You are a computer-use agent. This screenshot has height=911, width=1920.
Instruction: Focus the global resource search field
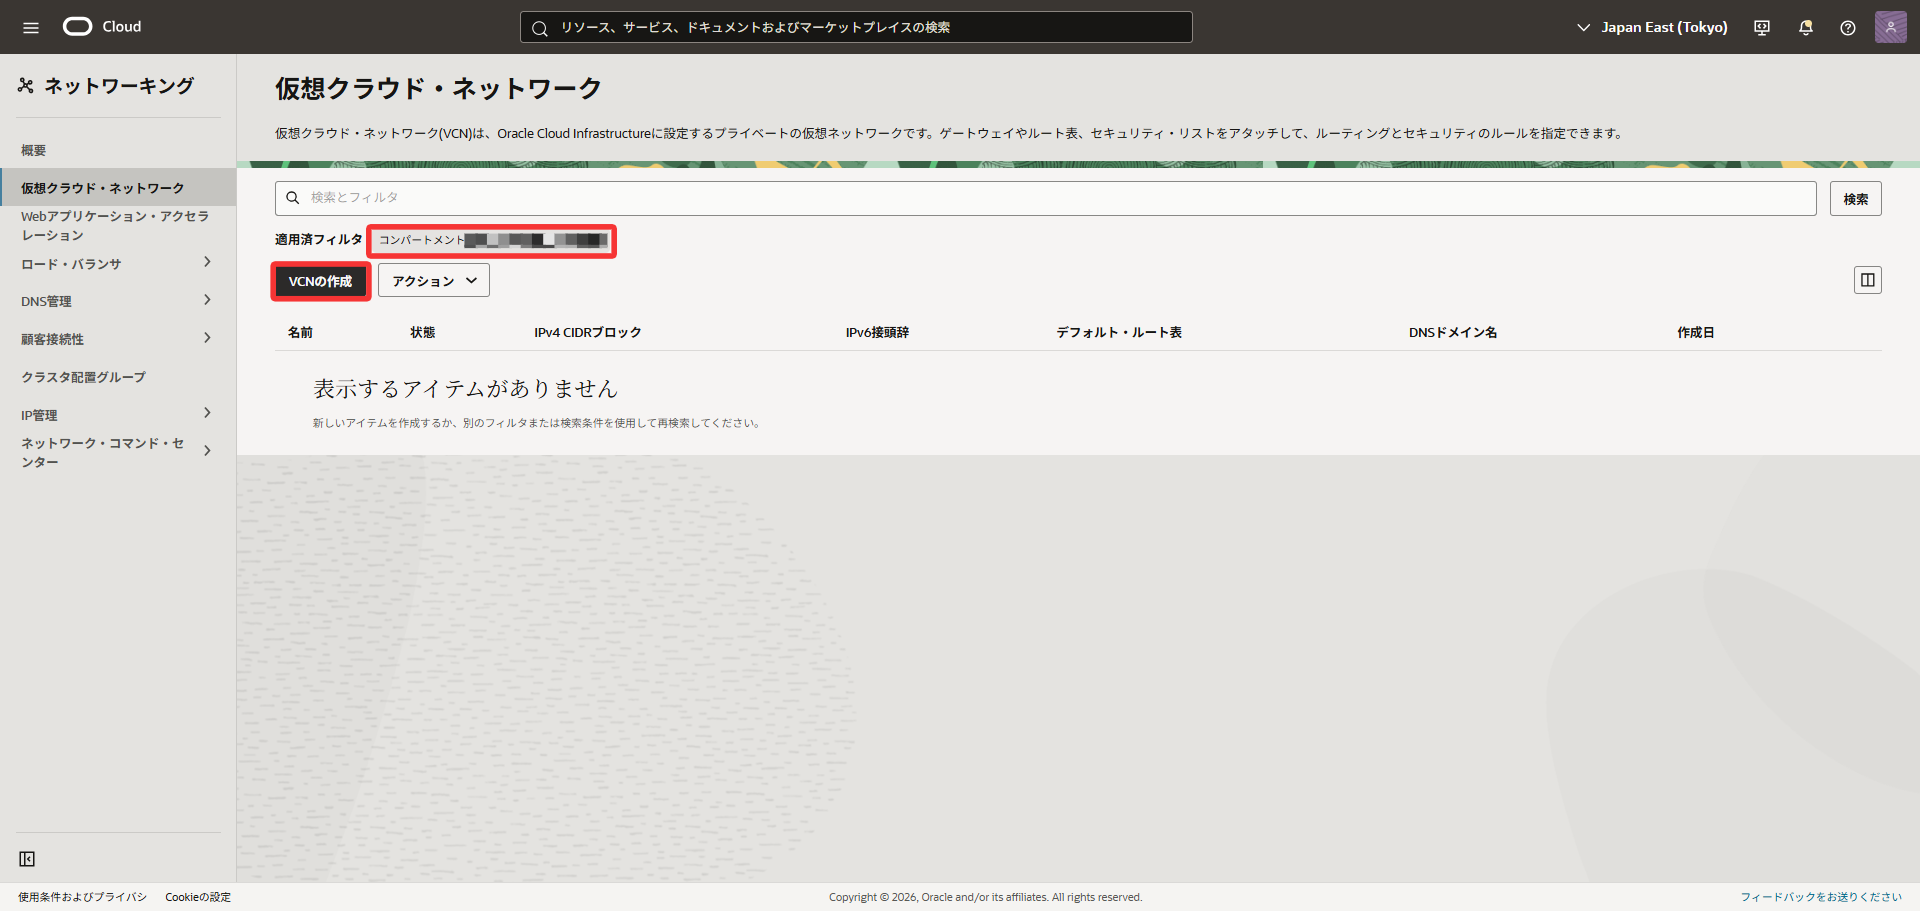(856, 27)
